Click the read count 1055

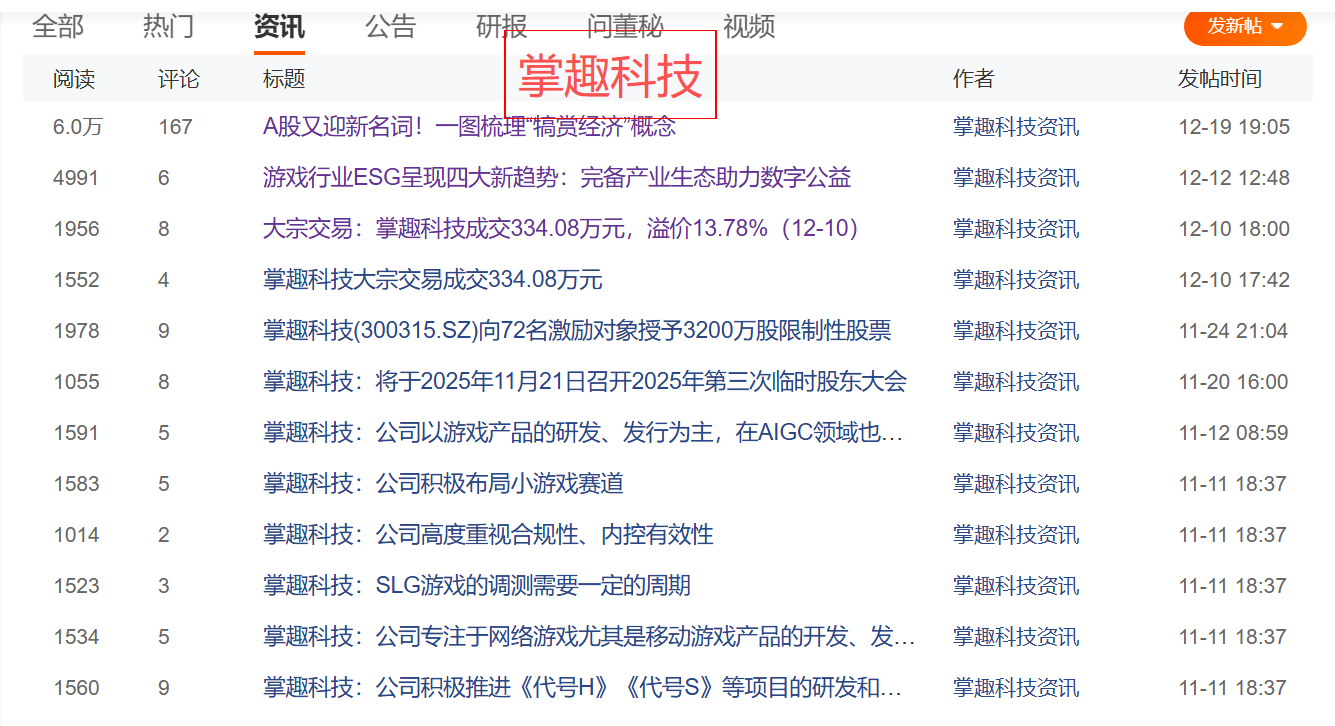76,382
